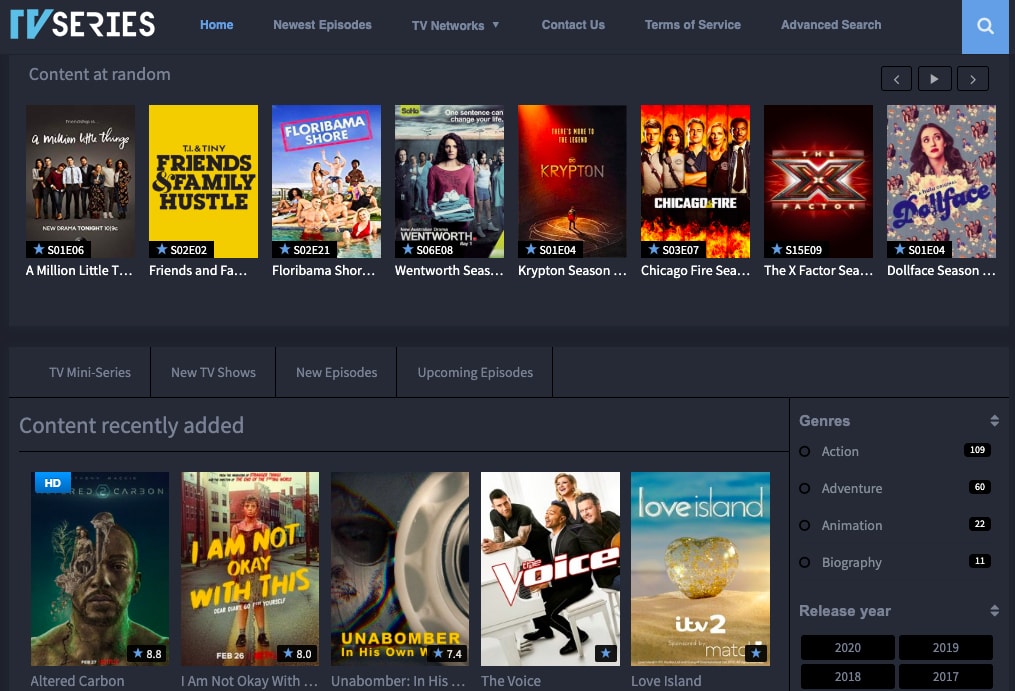Open Chicago Fire Season title link
Image resolution: width=1015 pixels, height=691 pixels.
[695, 271]
